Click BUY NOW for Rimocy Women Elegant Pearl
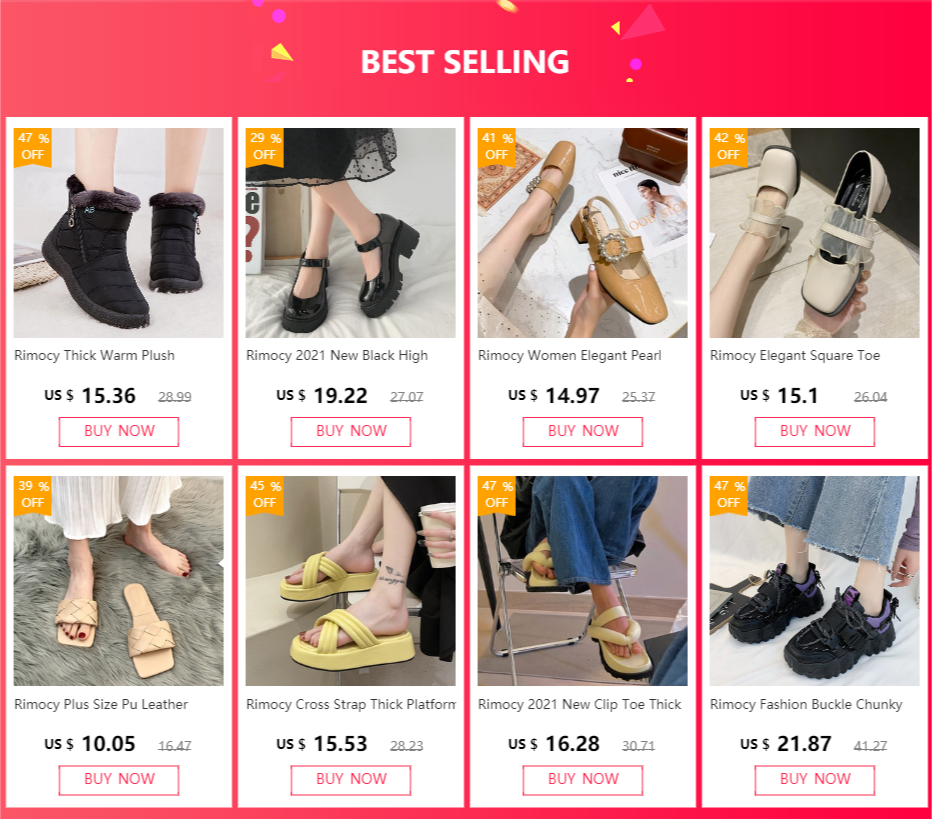This screenshot has height=819, width=932. click(582, 431)
